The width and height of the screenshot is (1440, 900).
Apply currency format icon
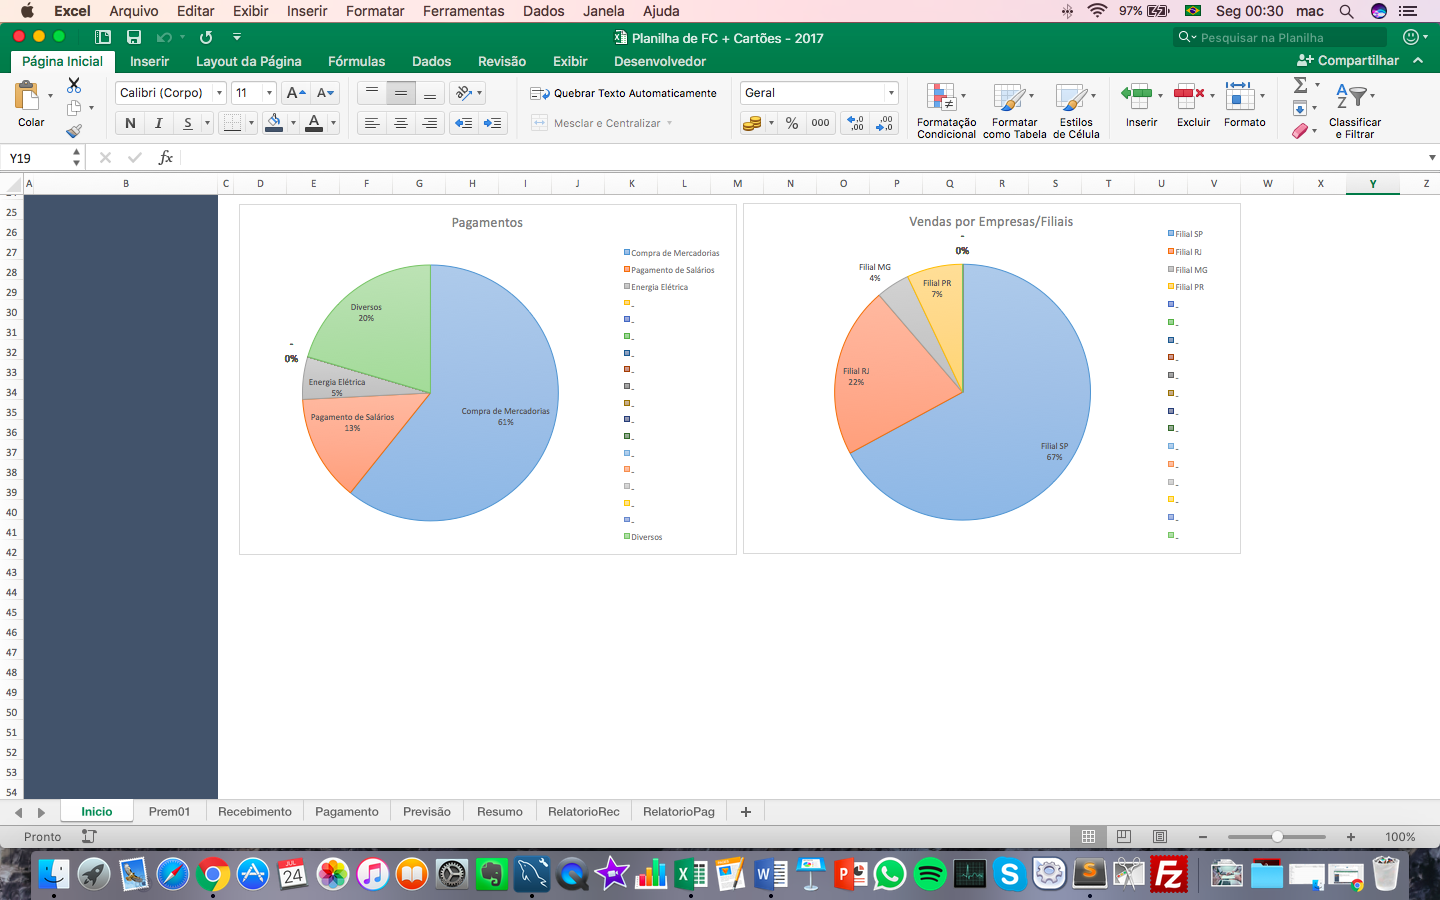point(752,123)
